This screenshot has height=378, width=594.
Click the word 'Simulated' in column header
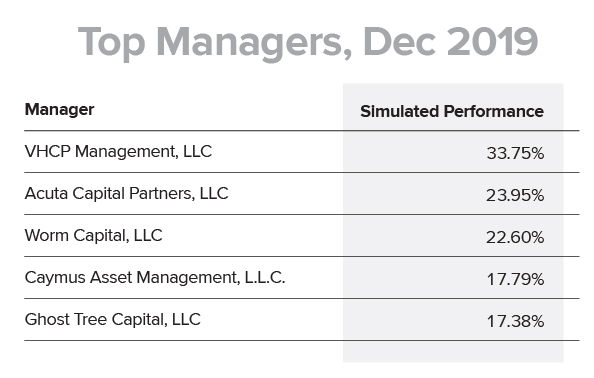399,111
